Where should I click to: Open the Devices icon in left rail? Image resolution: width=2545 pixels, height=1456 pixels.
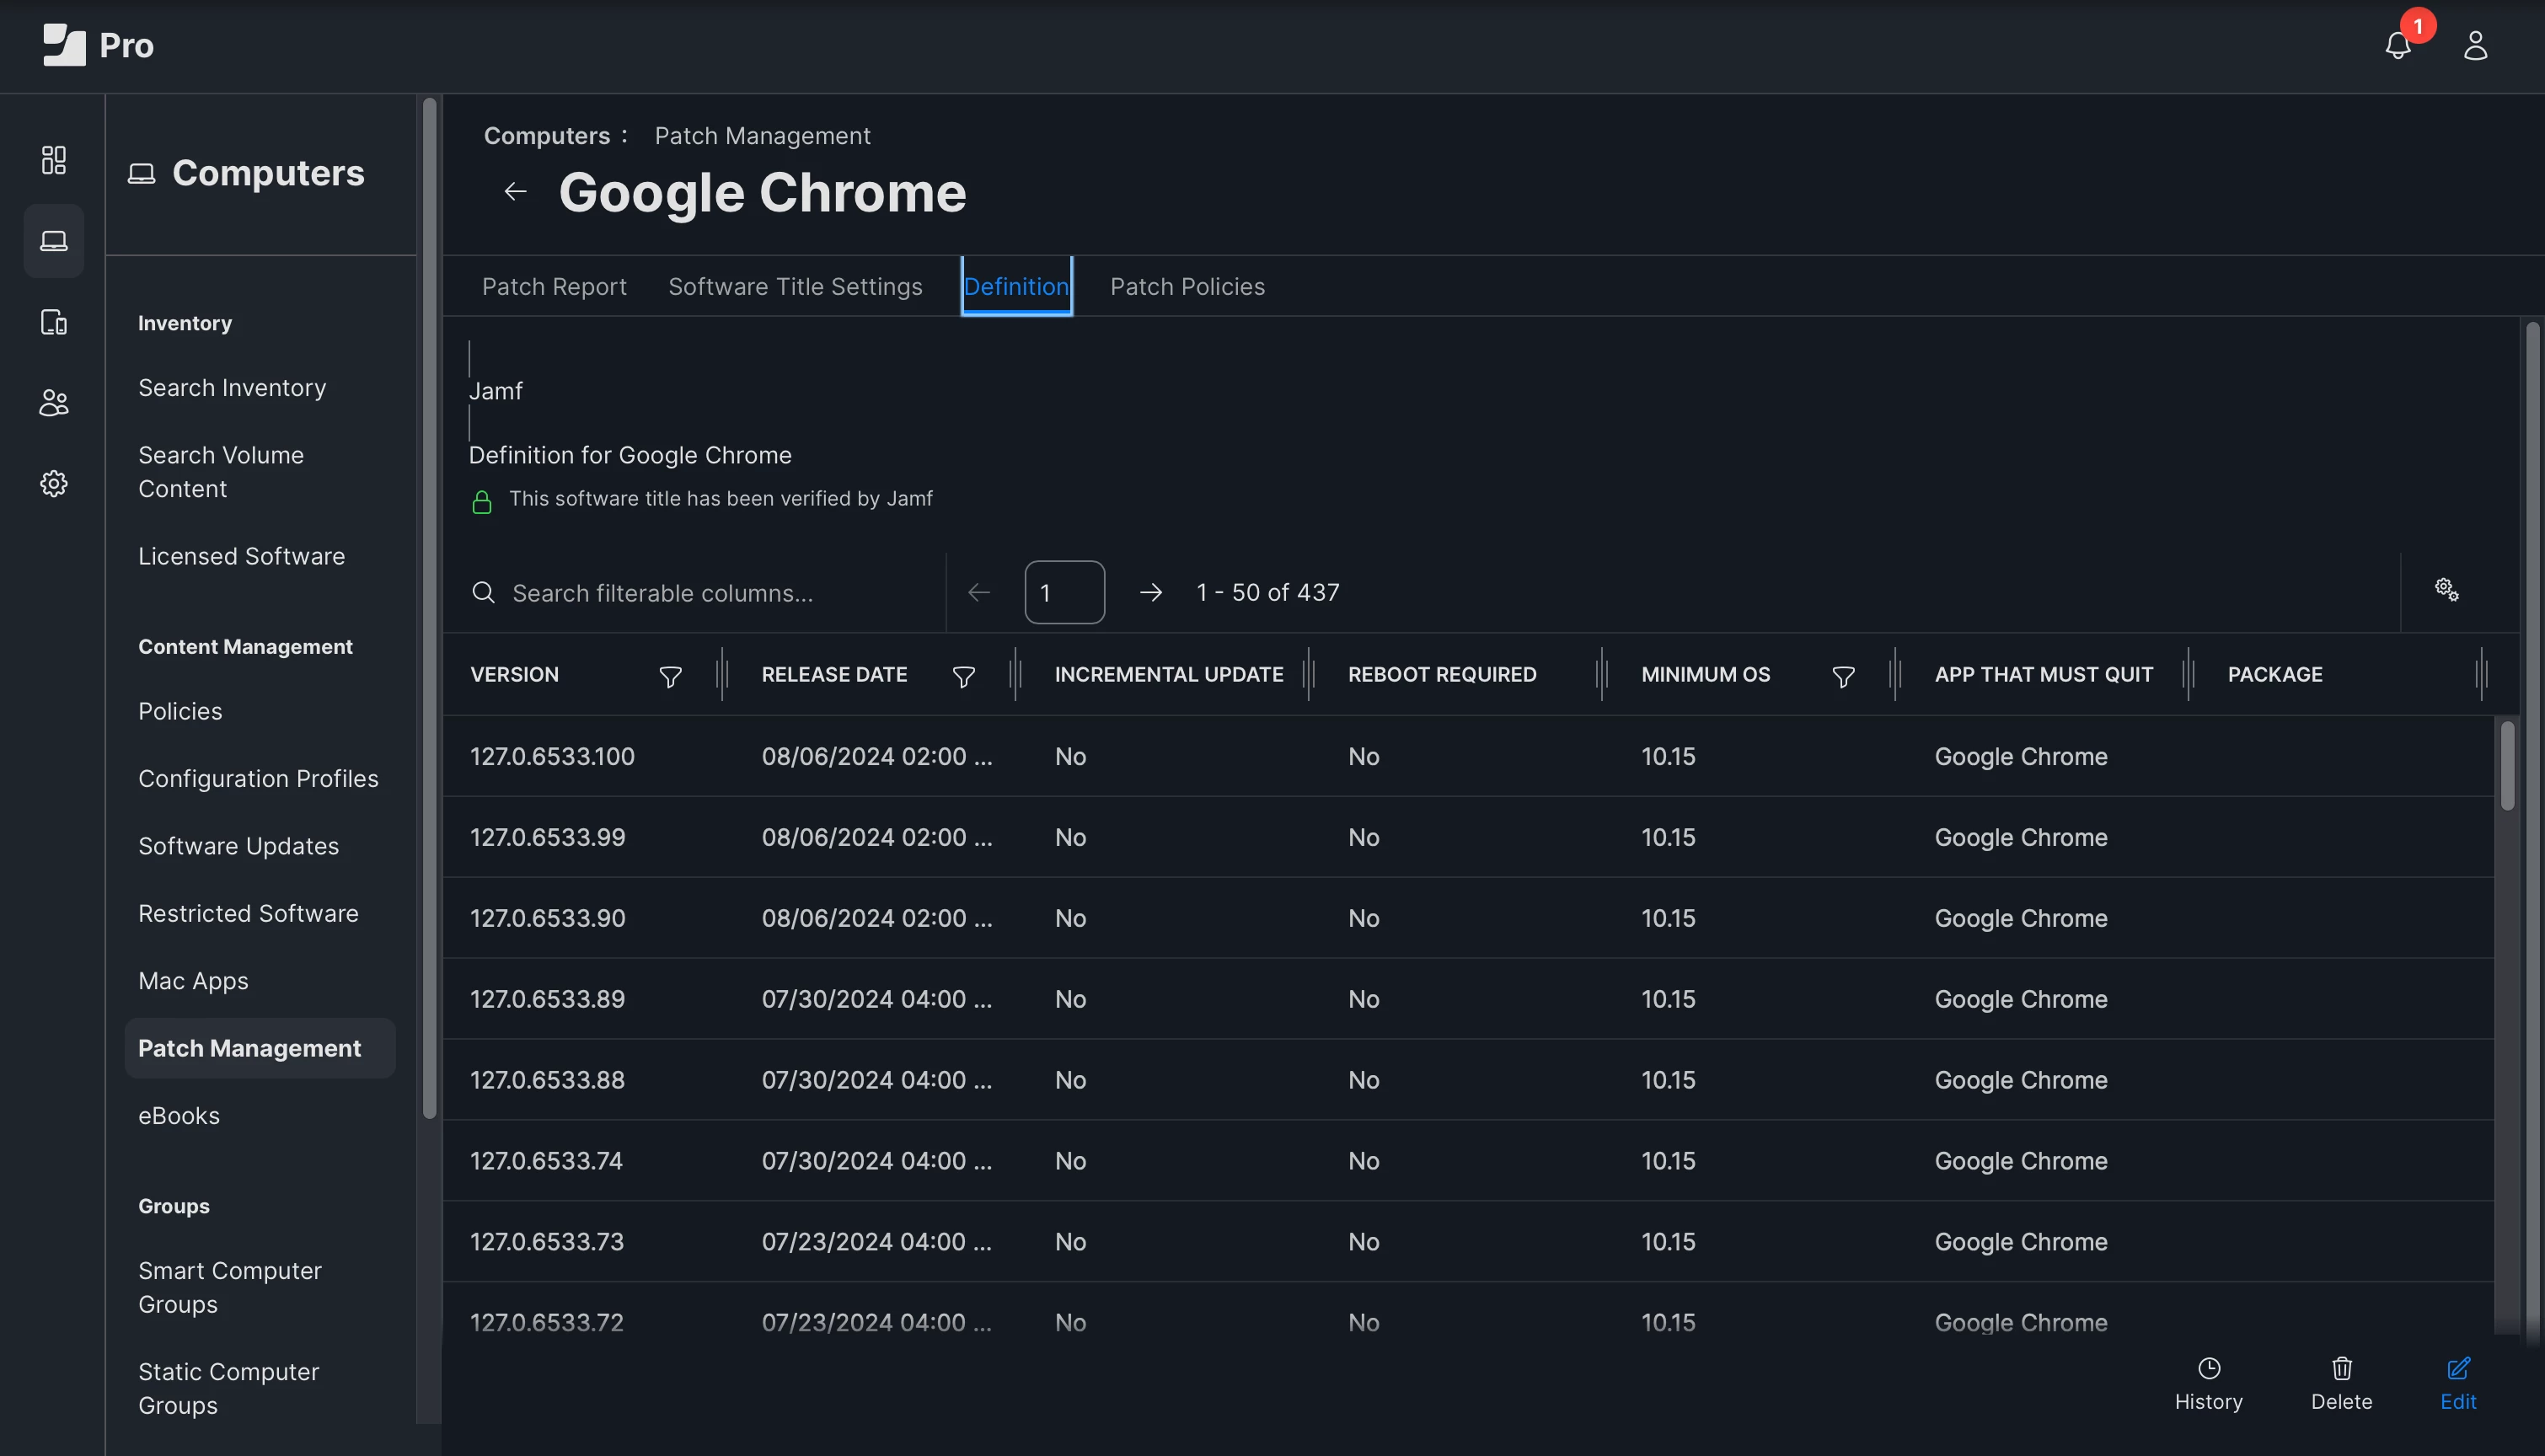54,322
